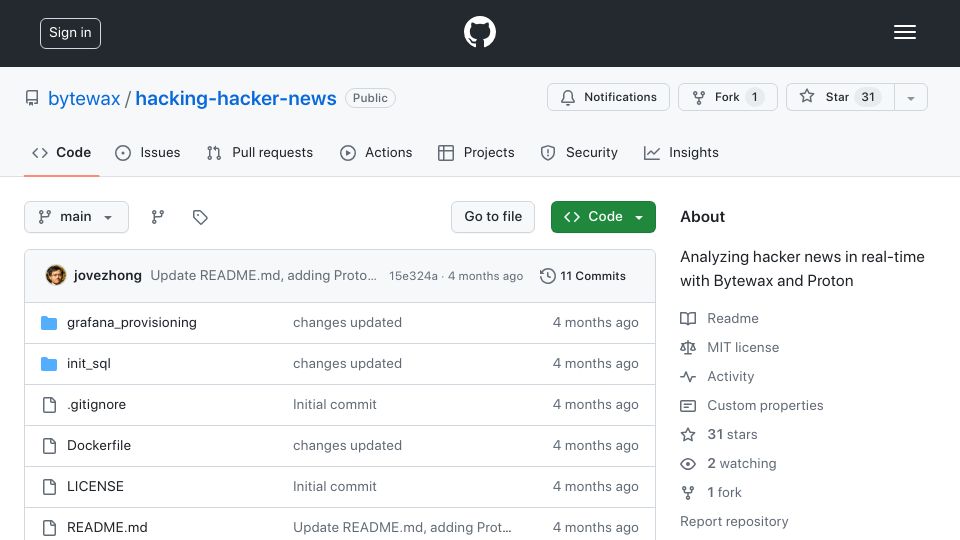Click Go to file button
960x540 pixels.
click(x=493, y=217)
